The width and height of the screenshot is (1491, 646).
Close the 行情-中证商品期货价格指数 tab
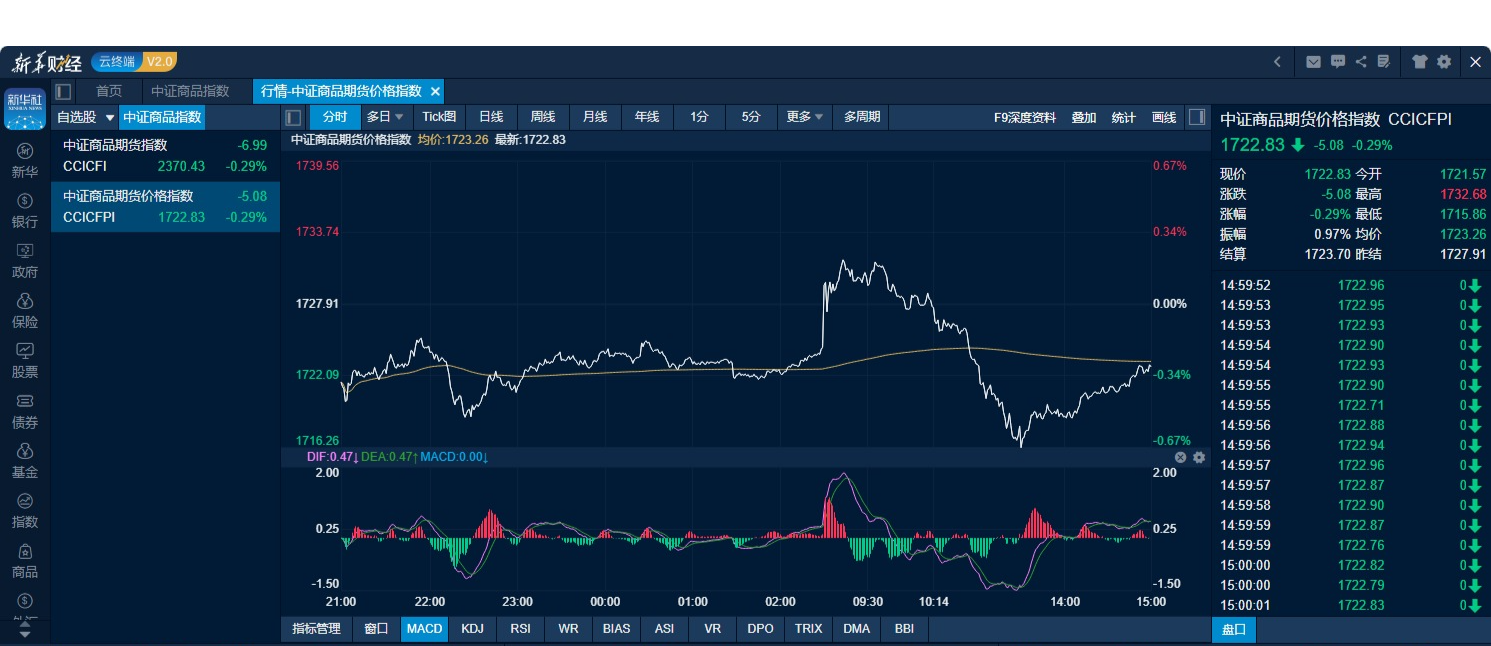coord(435,91)
